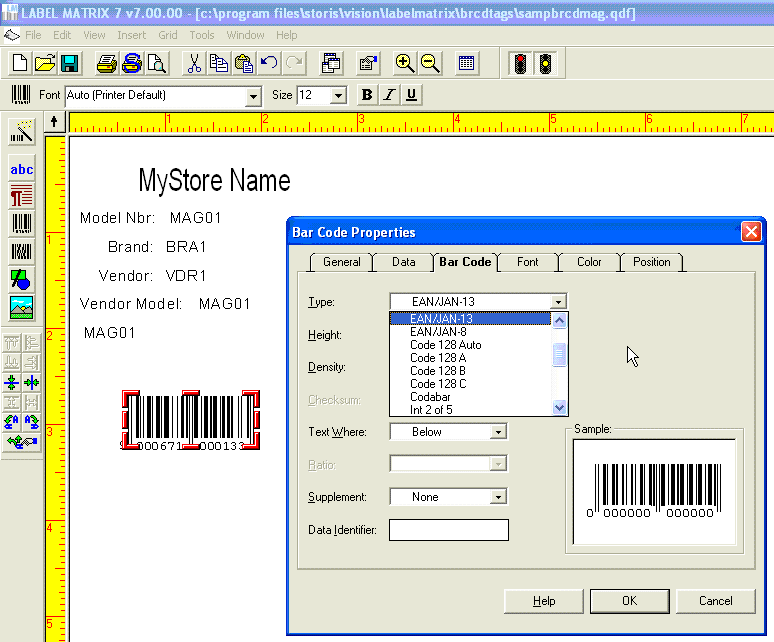The height and width of the screenshot is (642, 774).
Task: Toggle Bold formatting button
Action: coord(367,95)
